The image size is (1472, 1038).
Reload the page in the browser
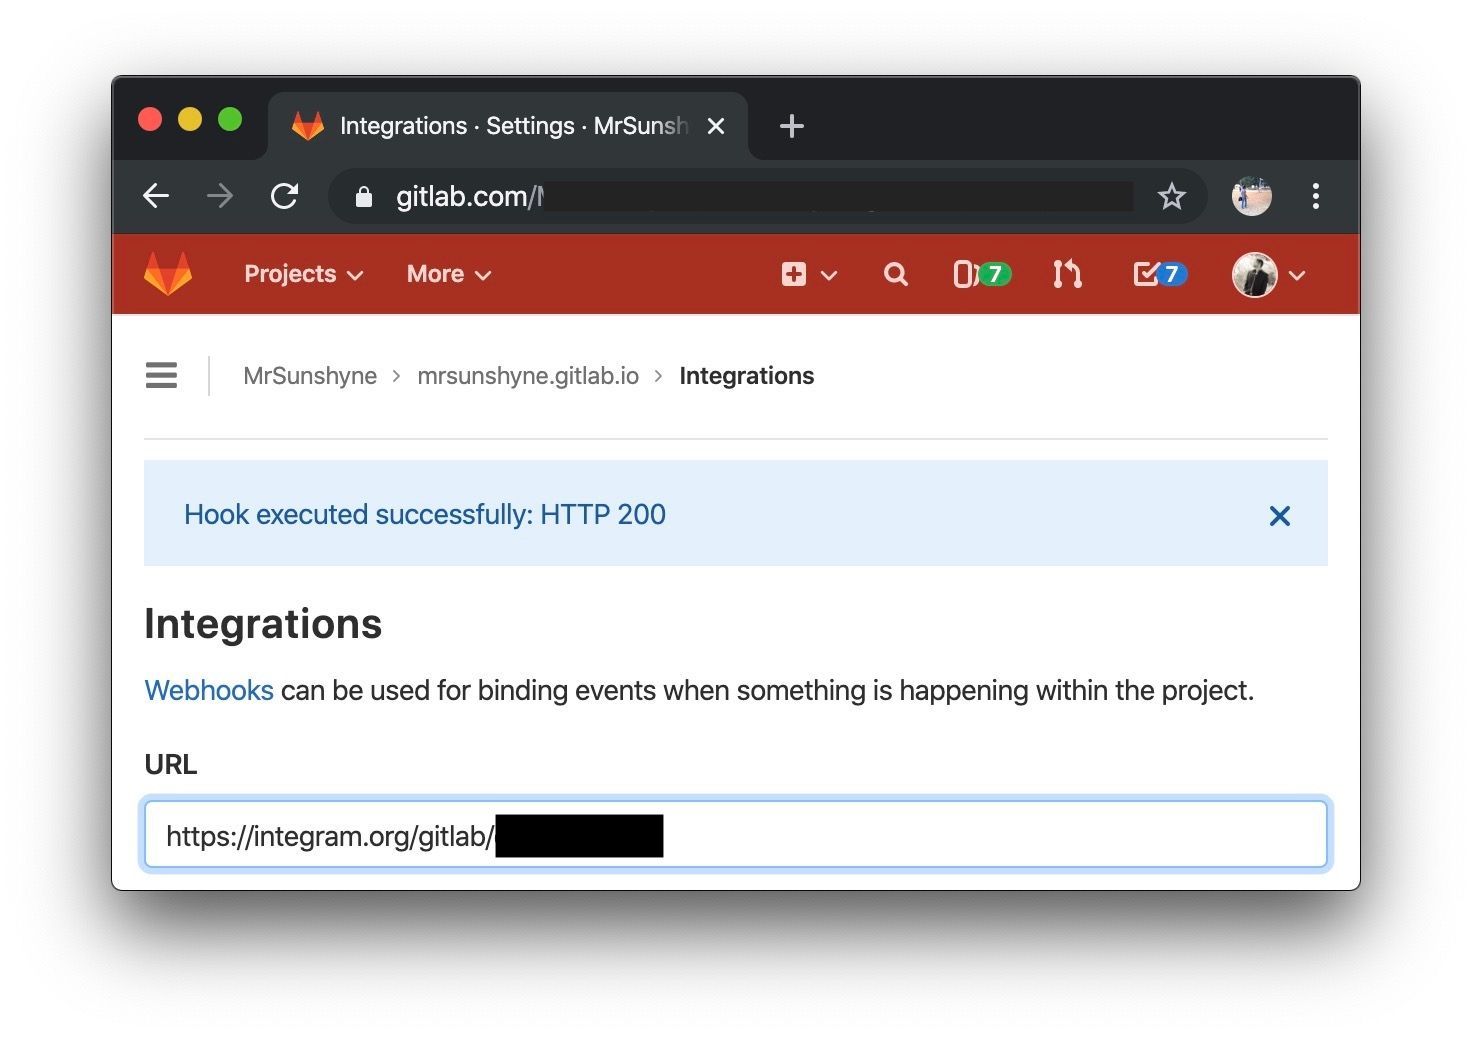point(285,196)
